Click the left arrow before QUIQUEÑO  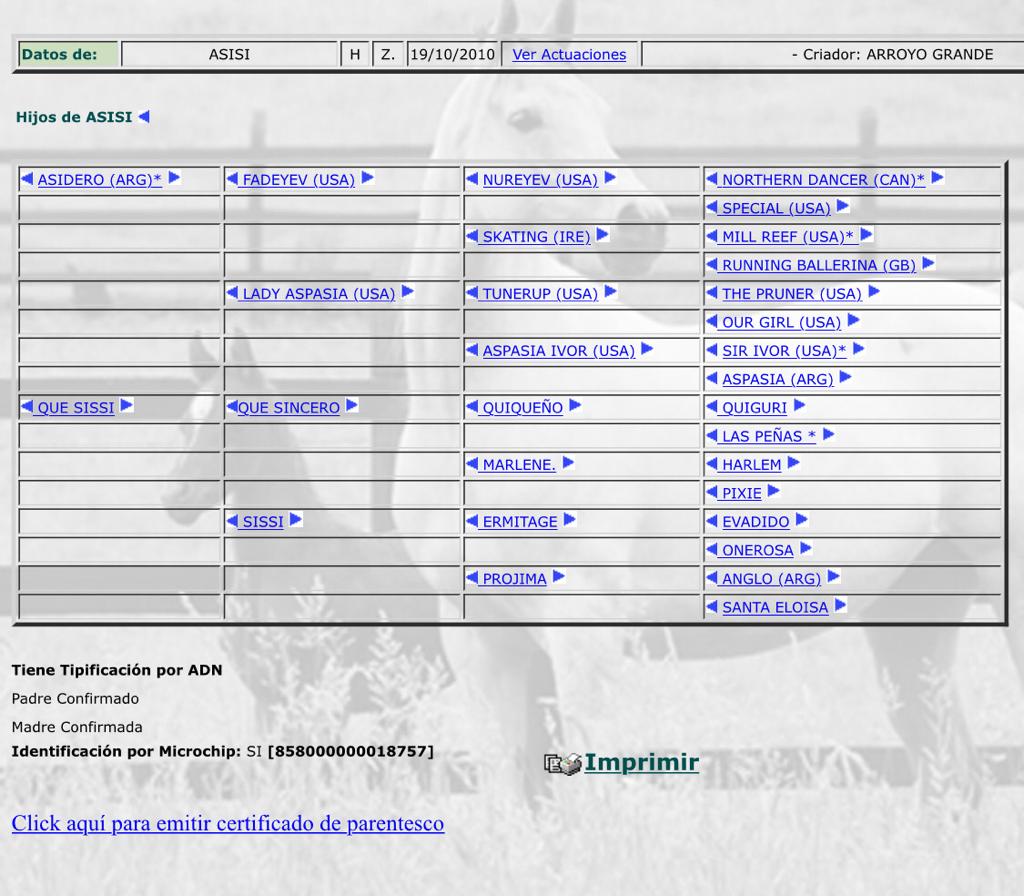tap(473, 407)
